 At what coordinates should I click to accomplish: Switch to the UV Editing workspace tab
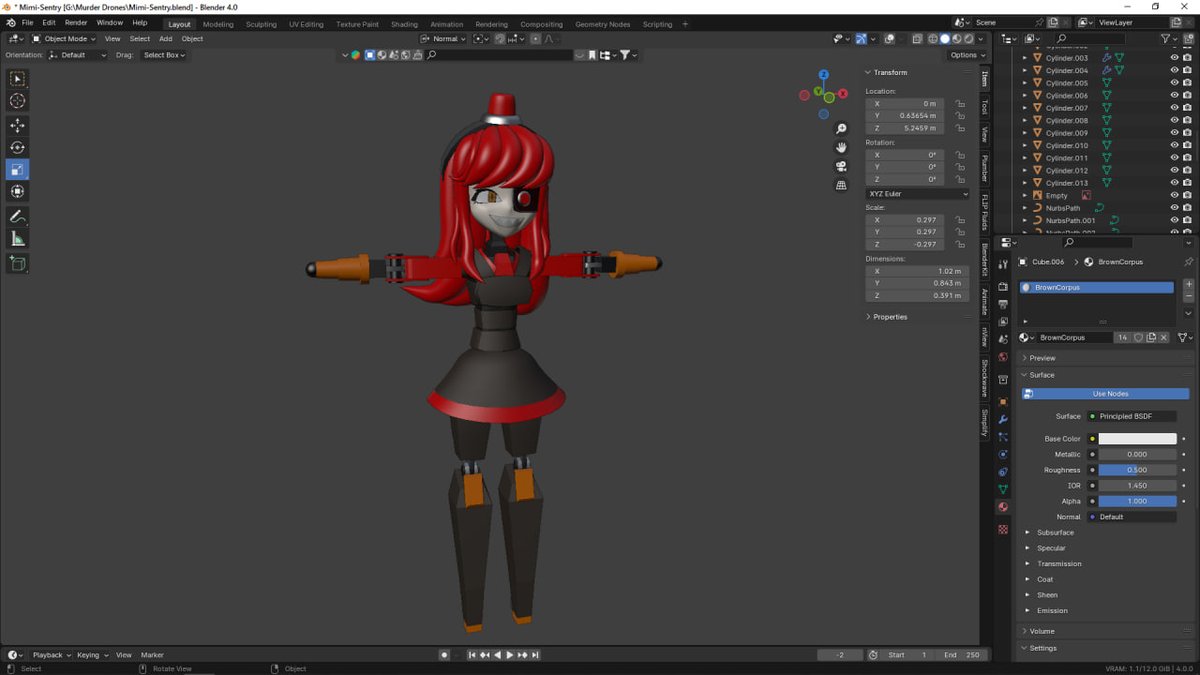(306, 24)
